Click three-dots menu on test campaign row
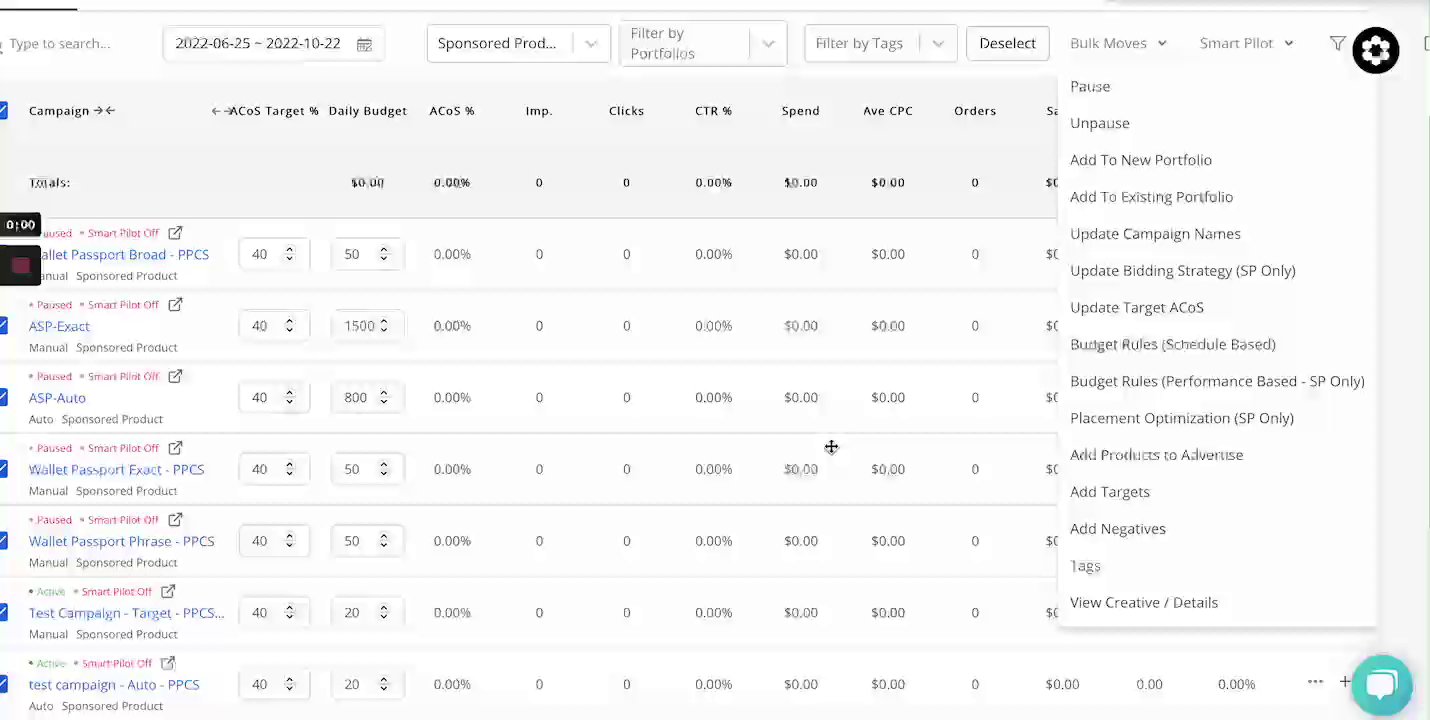The height and width of the screenshot is (720, 1430). 1315,682
